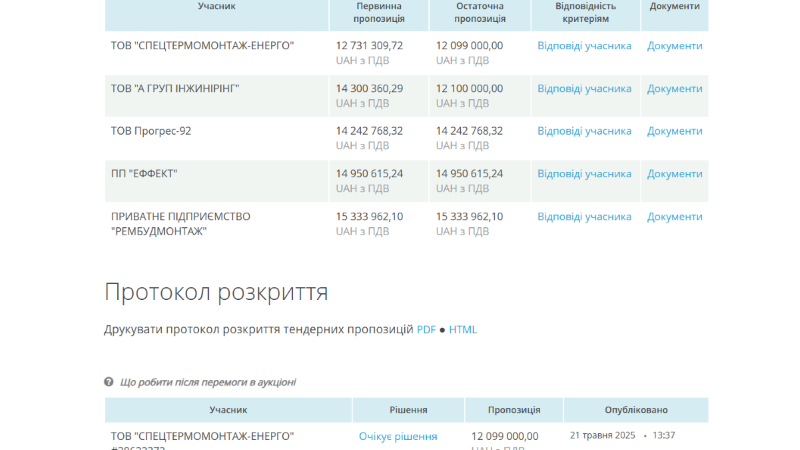
Task: Select publication date 21 травня 2025
Action: (603, 435)
